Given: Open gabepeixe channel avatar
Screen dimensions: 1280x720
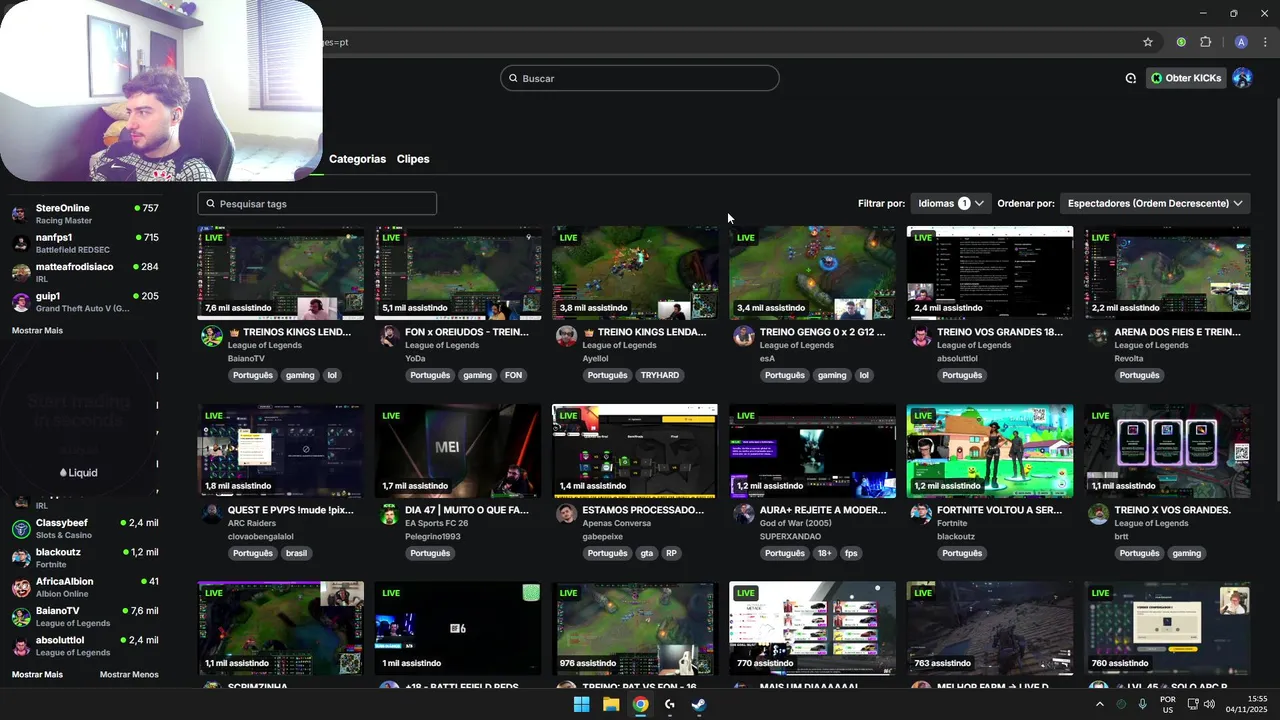Looking at the screenshot, I should (x=566, y=514).
